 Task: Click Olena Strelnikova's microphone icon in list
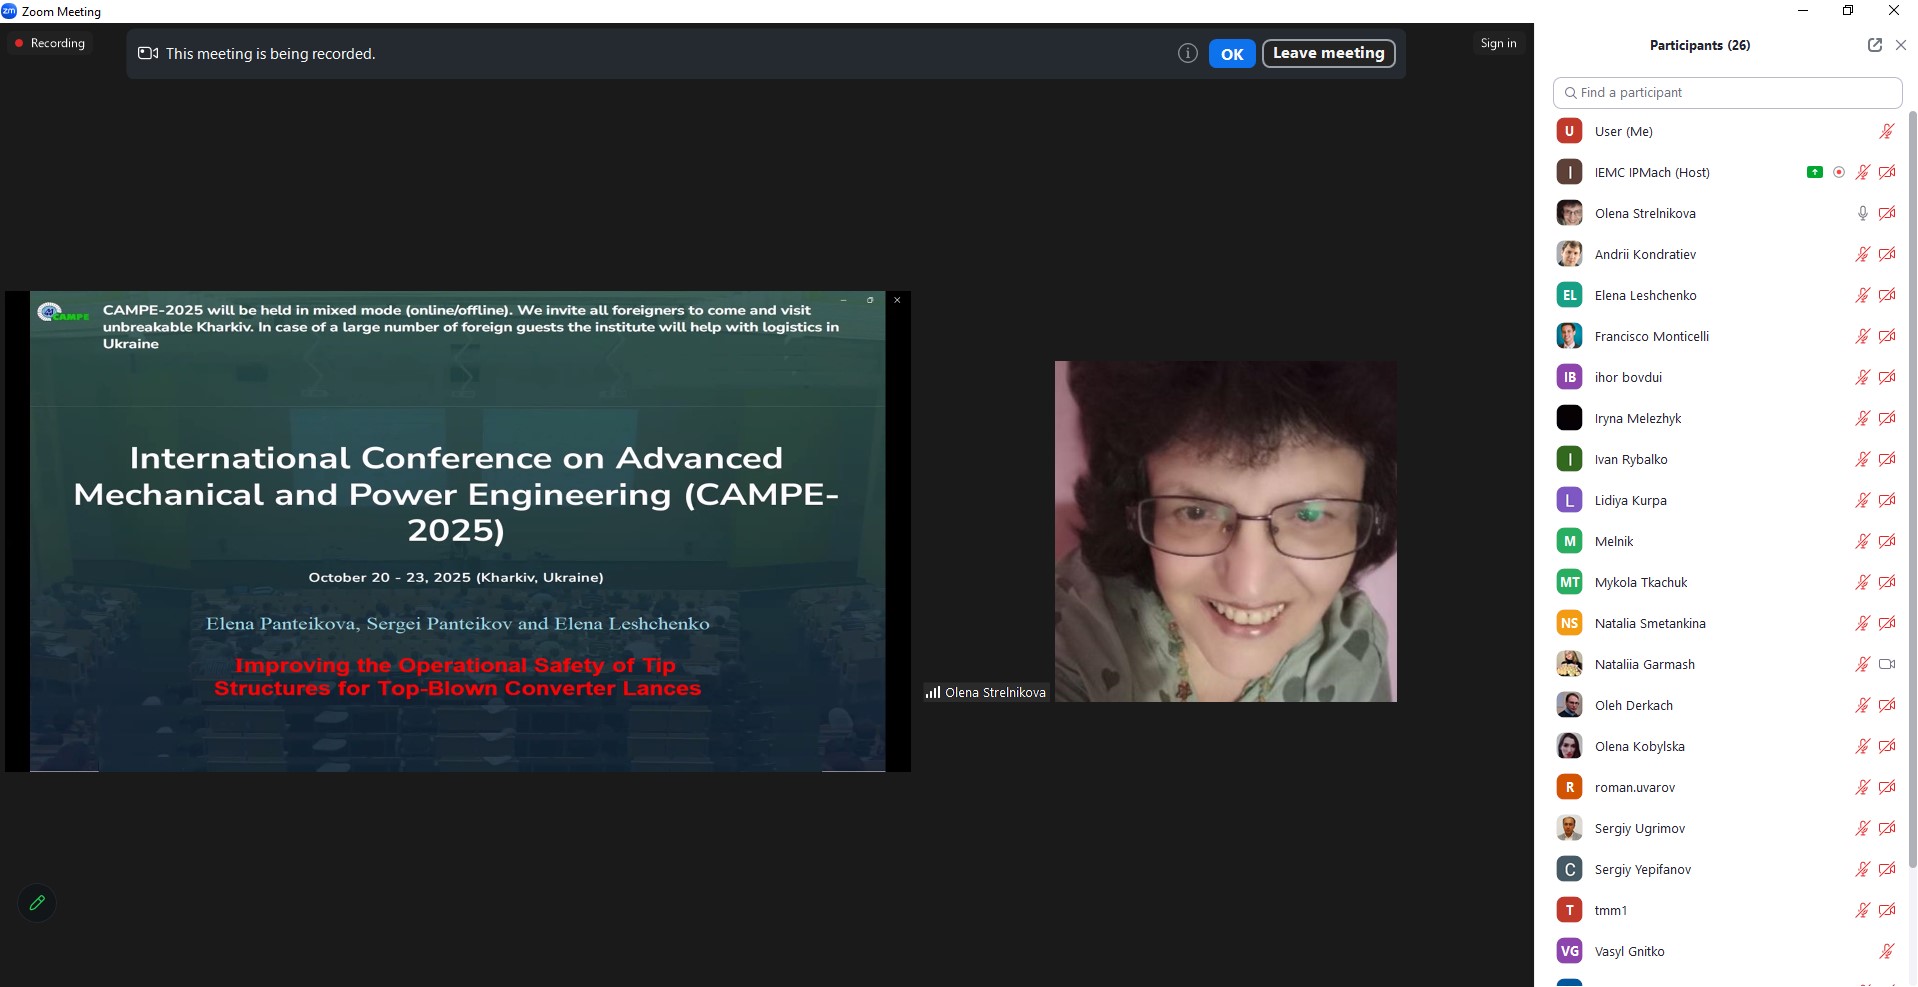tap(1862, 214)
